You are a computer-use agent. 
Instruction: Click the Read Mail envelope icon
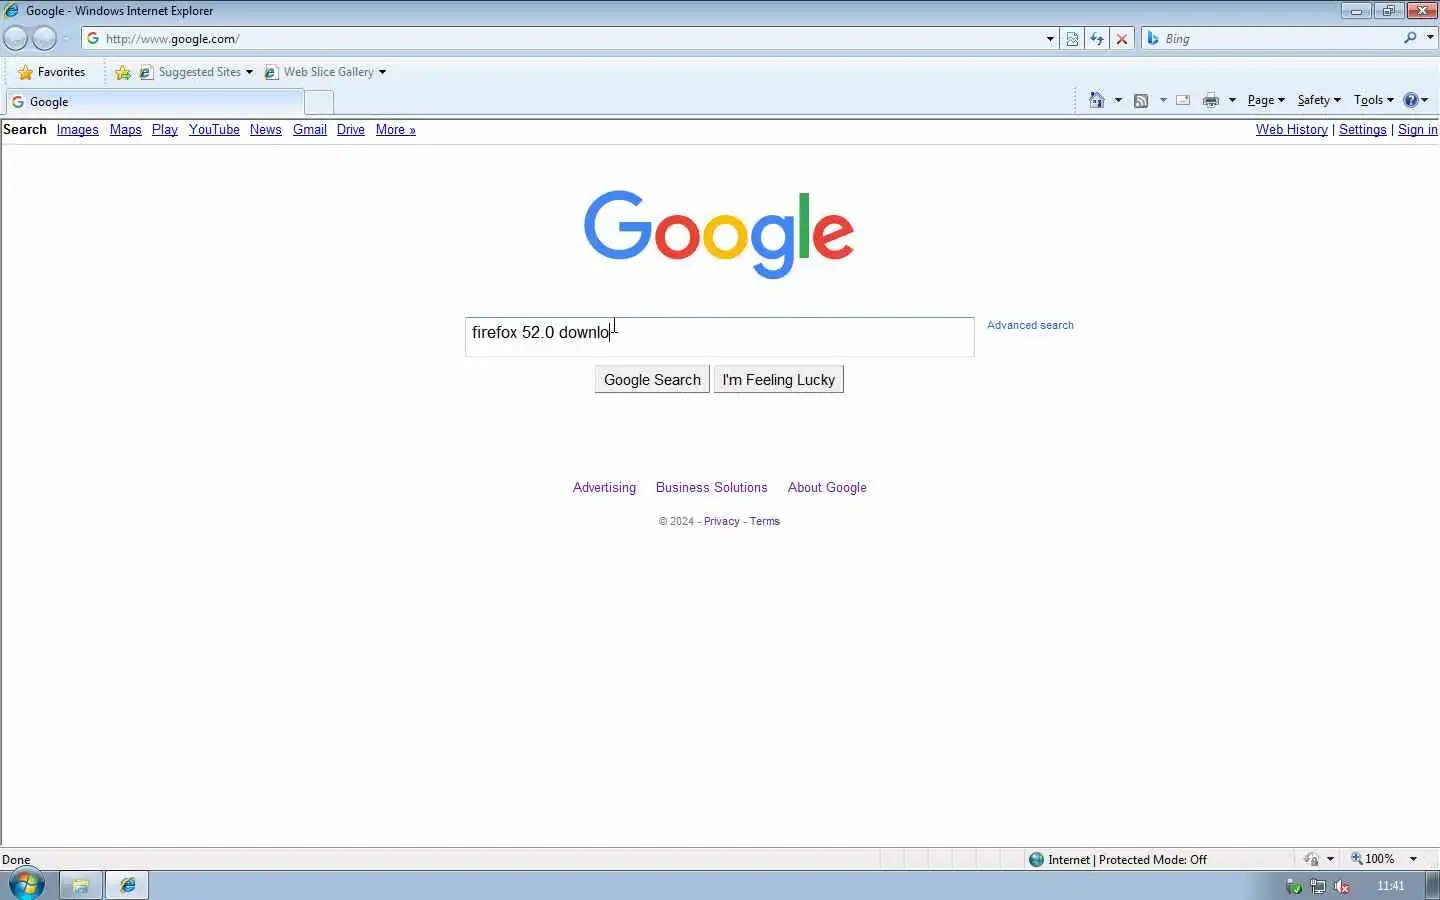coord(1183,100)
